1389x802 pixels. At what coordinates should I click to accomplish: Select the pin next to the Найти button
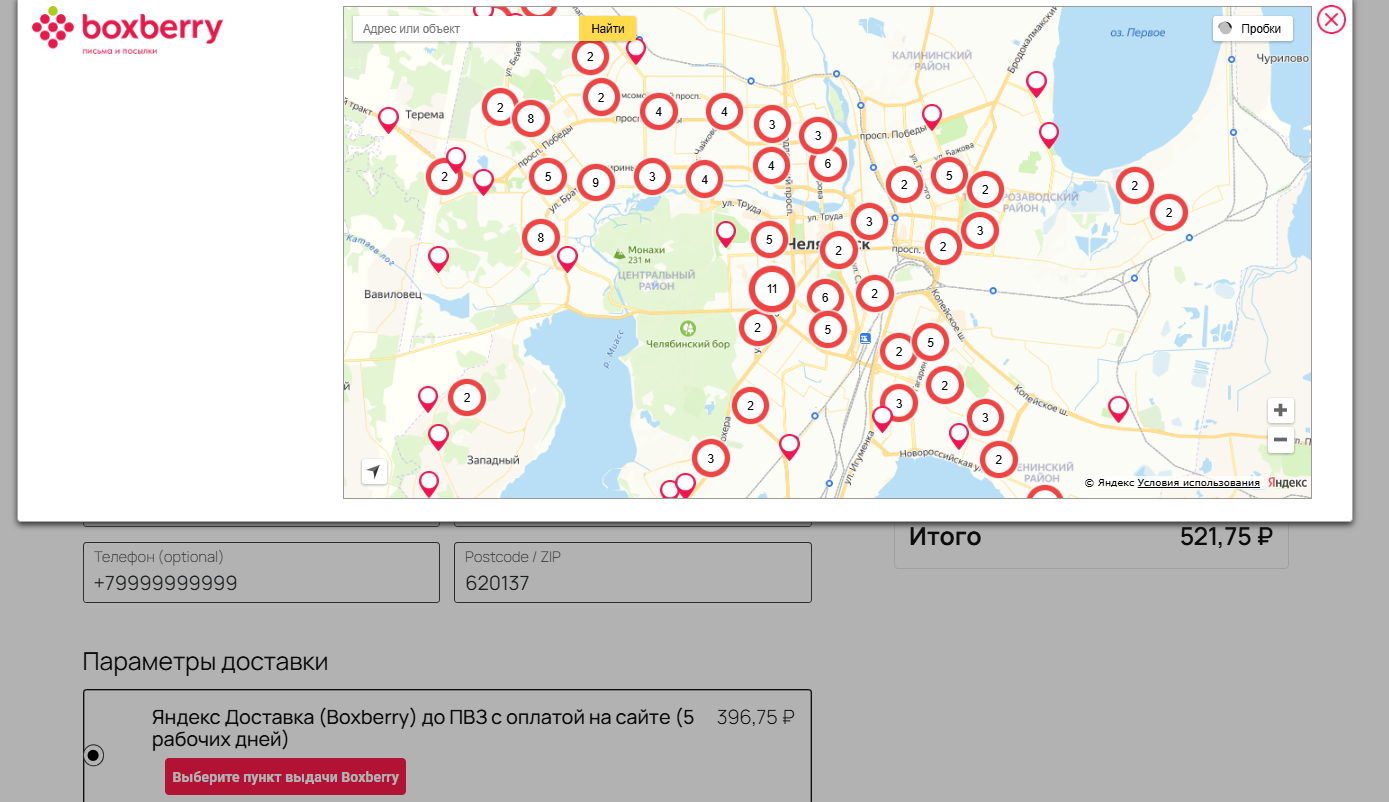click(x=636, y=51)
